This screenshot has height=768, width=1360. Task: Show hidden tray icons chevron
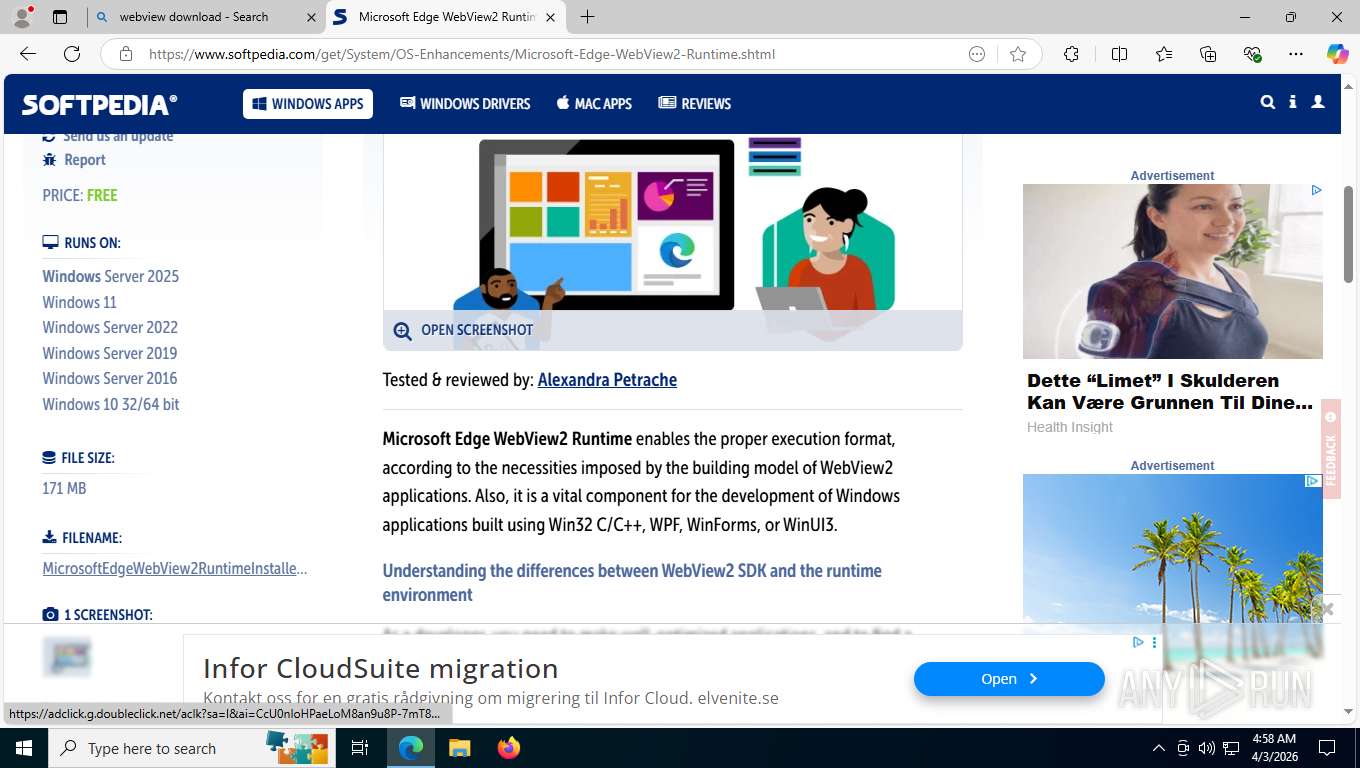click(1159, 748)
